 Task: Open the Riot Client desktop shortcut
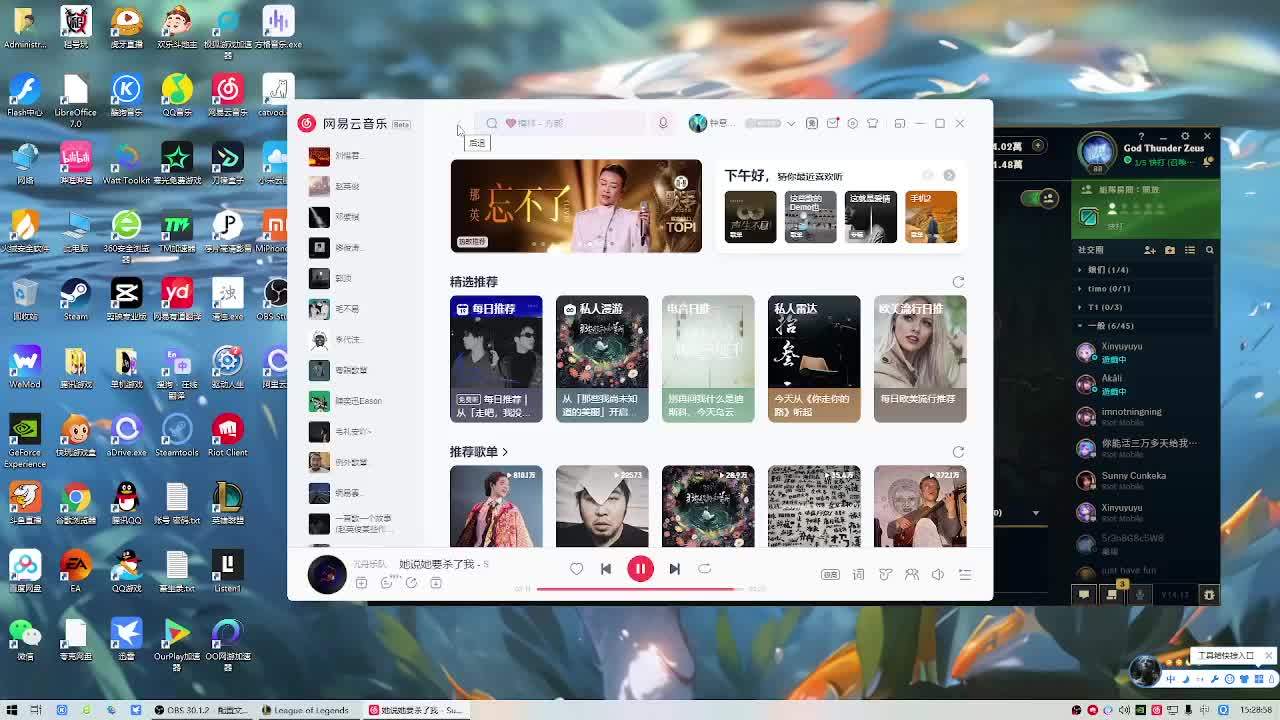point(228,436)
